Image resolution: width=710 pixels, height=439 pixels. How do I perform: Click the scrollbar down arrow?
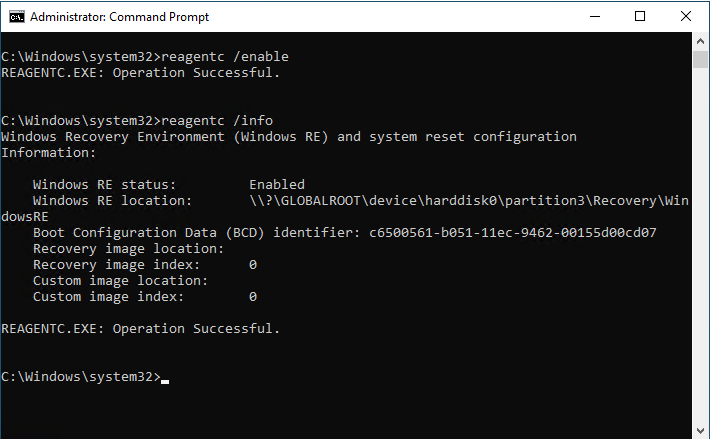(x=700, y=430)
